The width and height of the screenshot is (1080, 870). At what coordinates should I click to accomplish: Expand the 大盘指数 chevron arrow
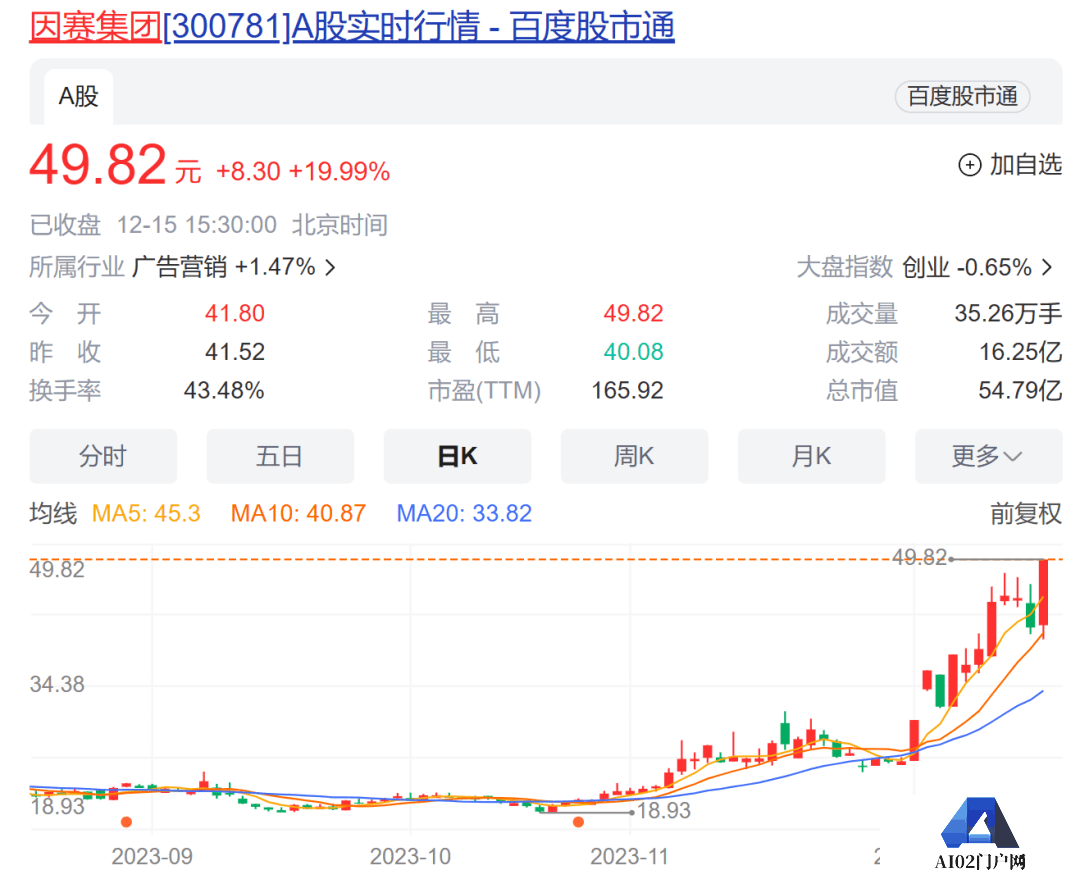pos(1047,267)
